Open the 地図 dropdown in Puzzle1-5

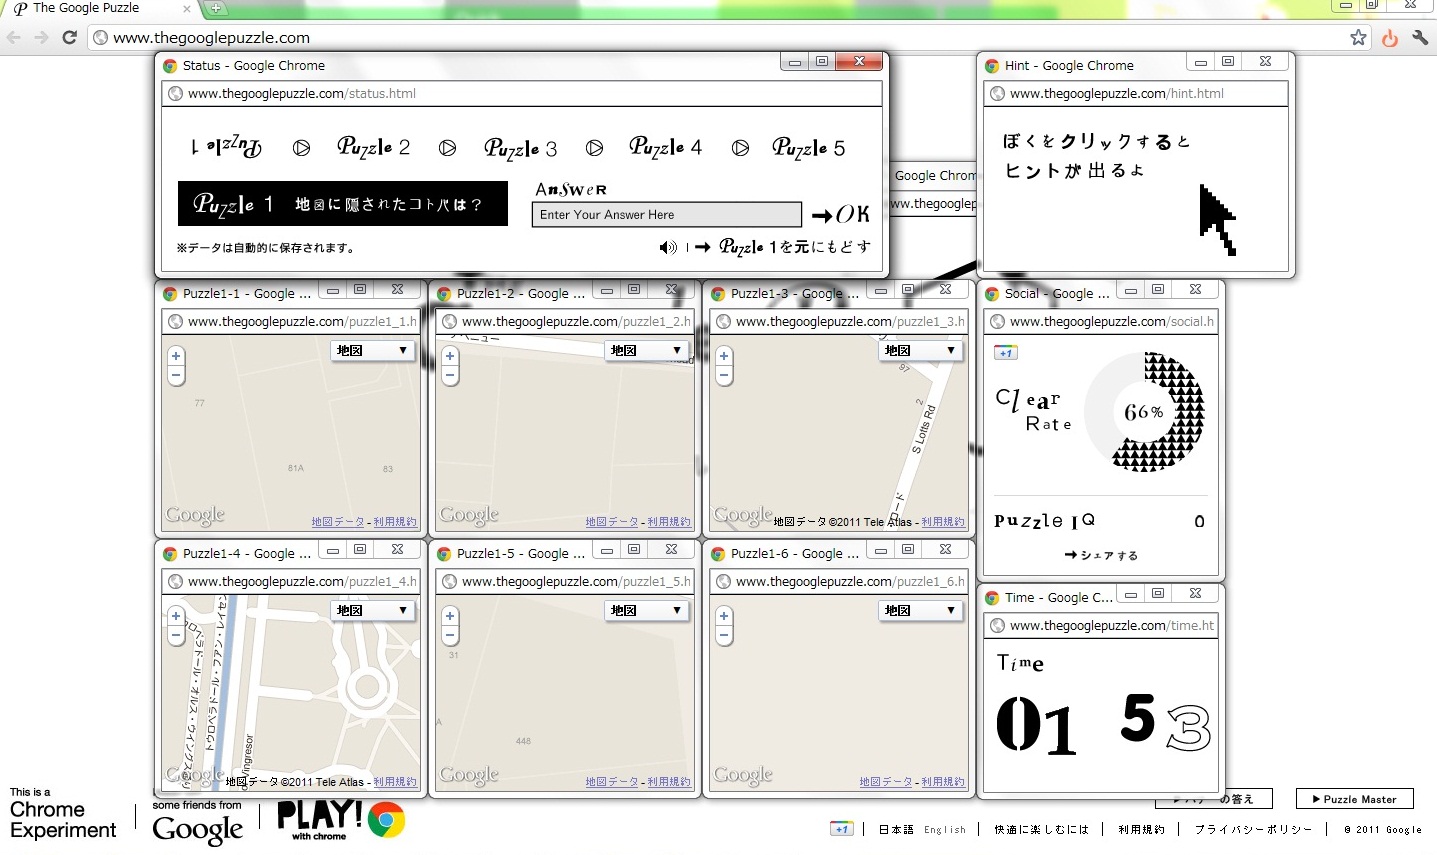[x=647, y=611]
